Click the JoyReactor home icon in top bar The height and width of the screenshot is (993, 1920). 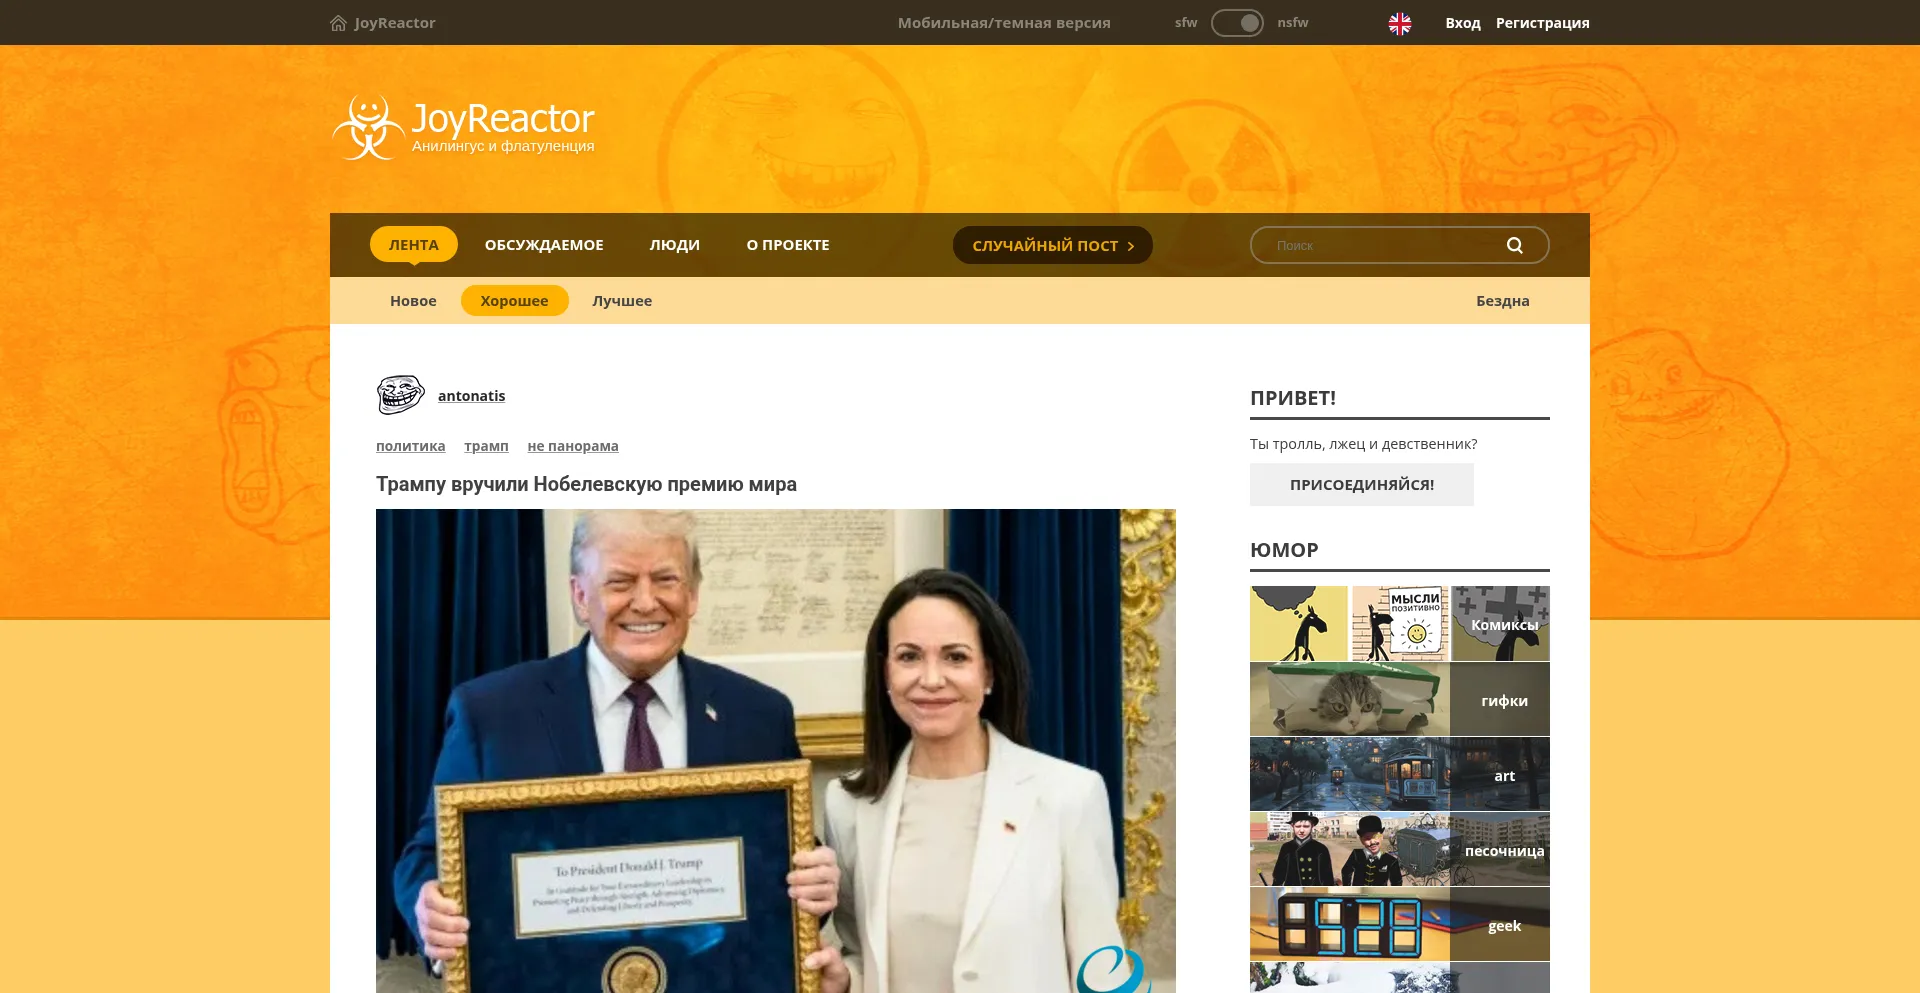tap(338, 23)
